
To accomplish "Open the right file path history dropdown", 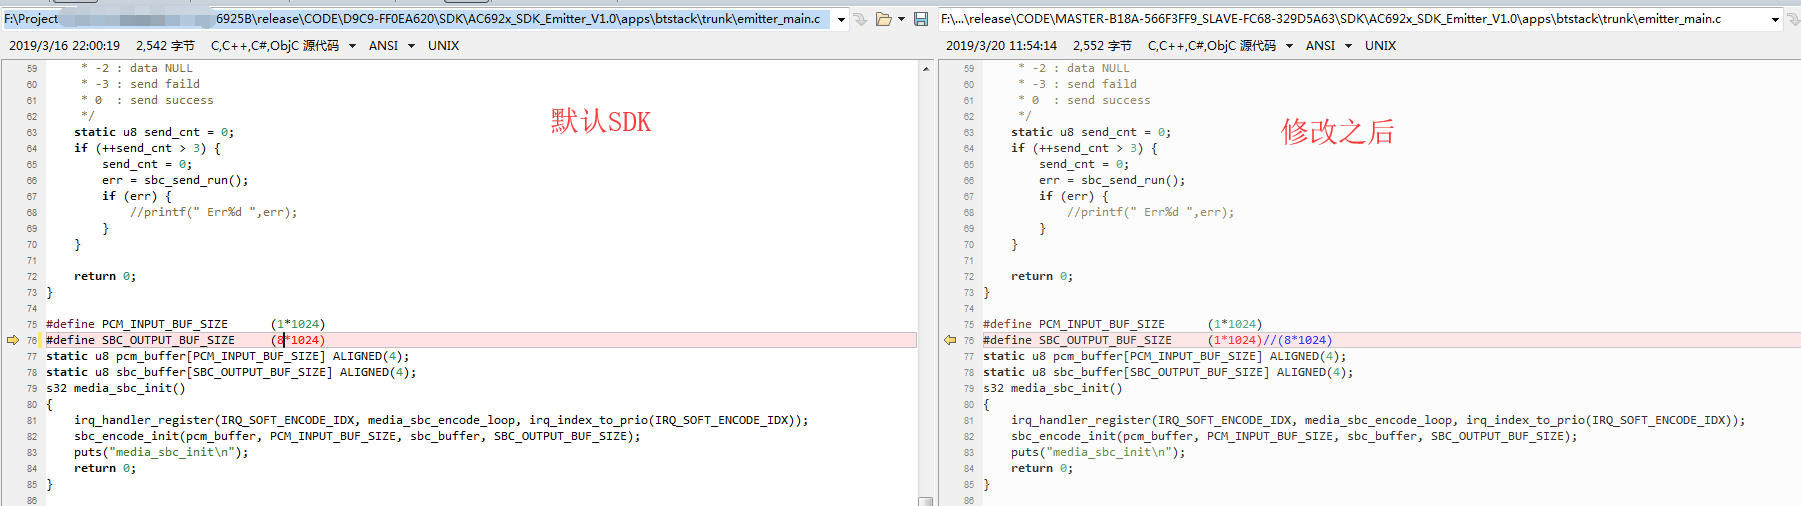I will pos(1776,19).
